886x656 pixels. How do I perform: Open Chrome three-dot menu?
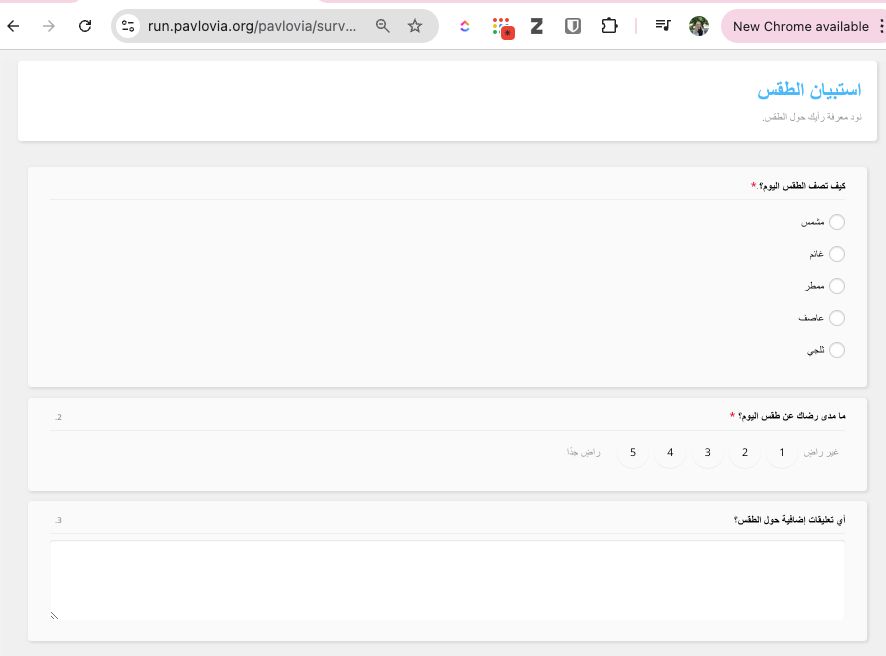(x=881, y=27)
